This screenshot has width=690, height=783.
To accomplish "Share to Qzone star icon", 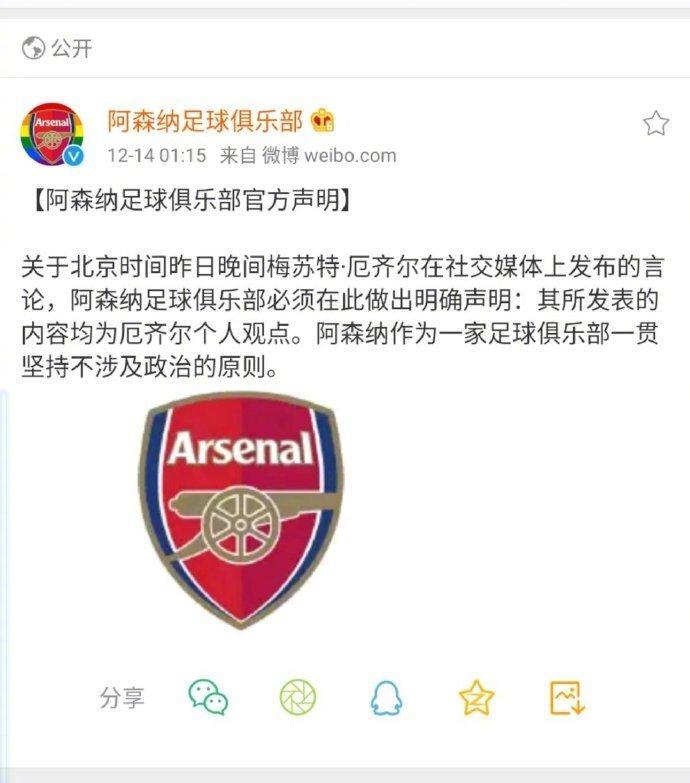I will [x=476, y=697].
